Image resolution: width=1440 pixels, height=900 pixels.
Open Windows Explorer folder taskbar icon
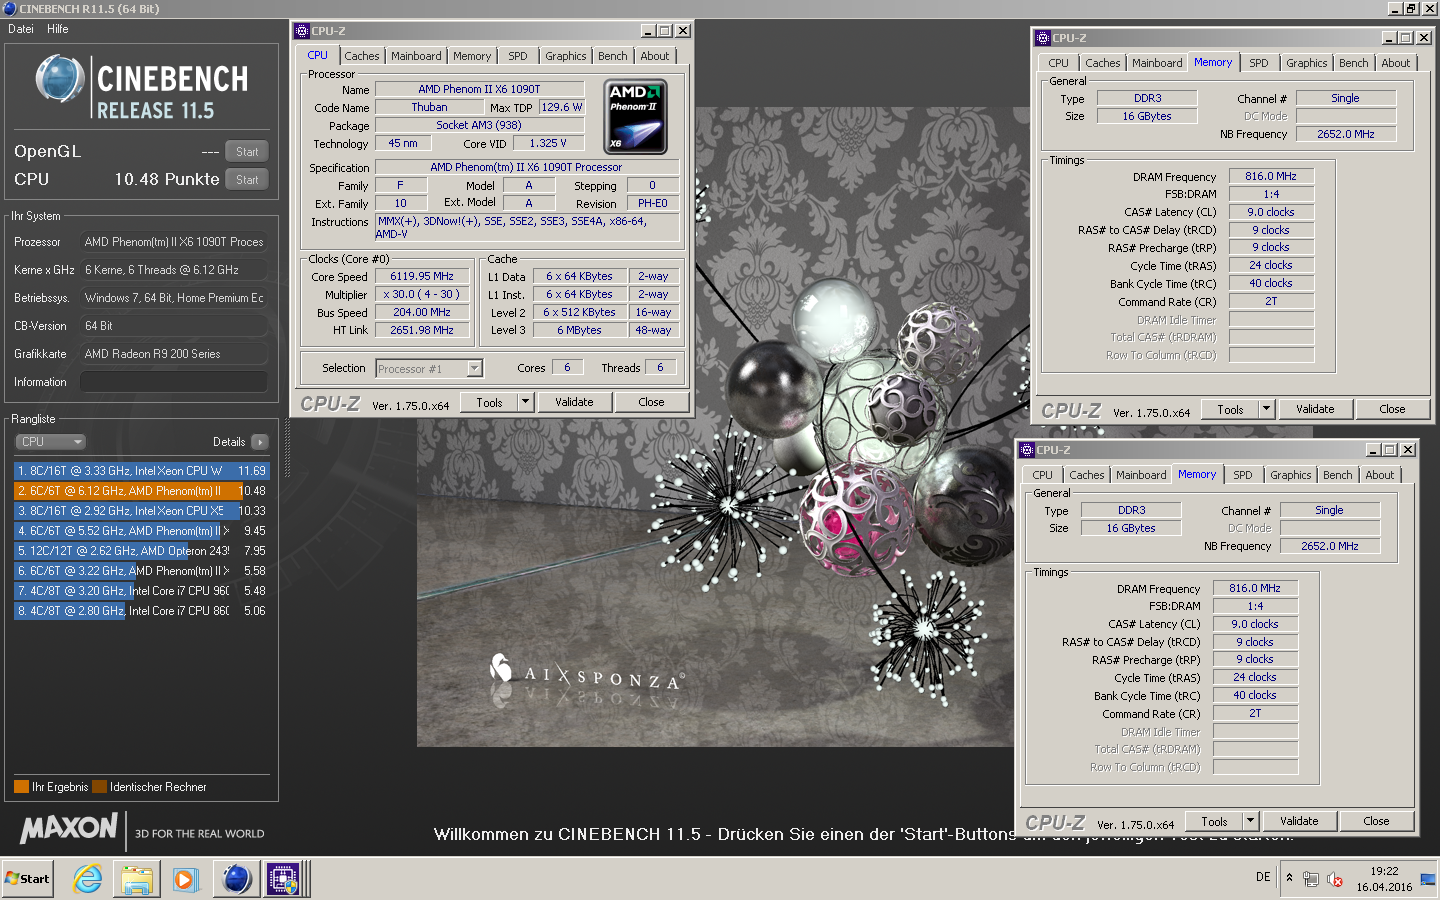[x=137, y=879]
